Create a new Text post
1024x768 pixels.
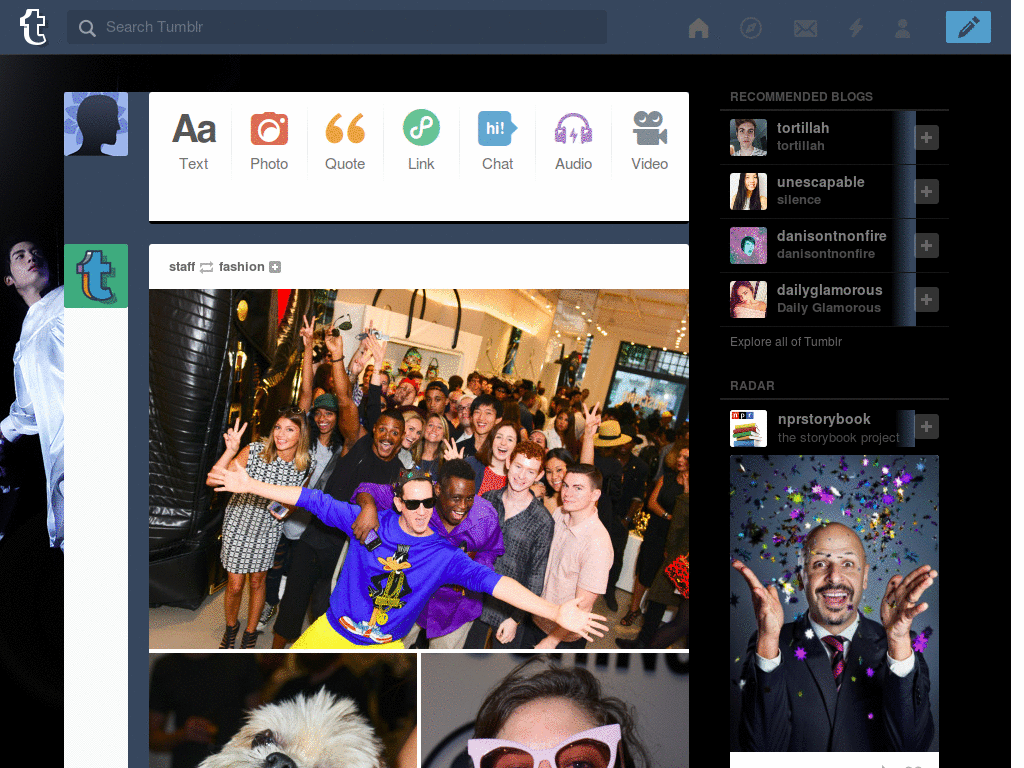(194, 141)
